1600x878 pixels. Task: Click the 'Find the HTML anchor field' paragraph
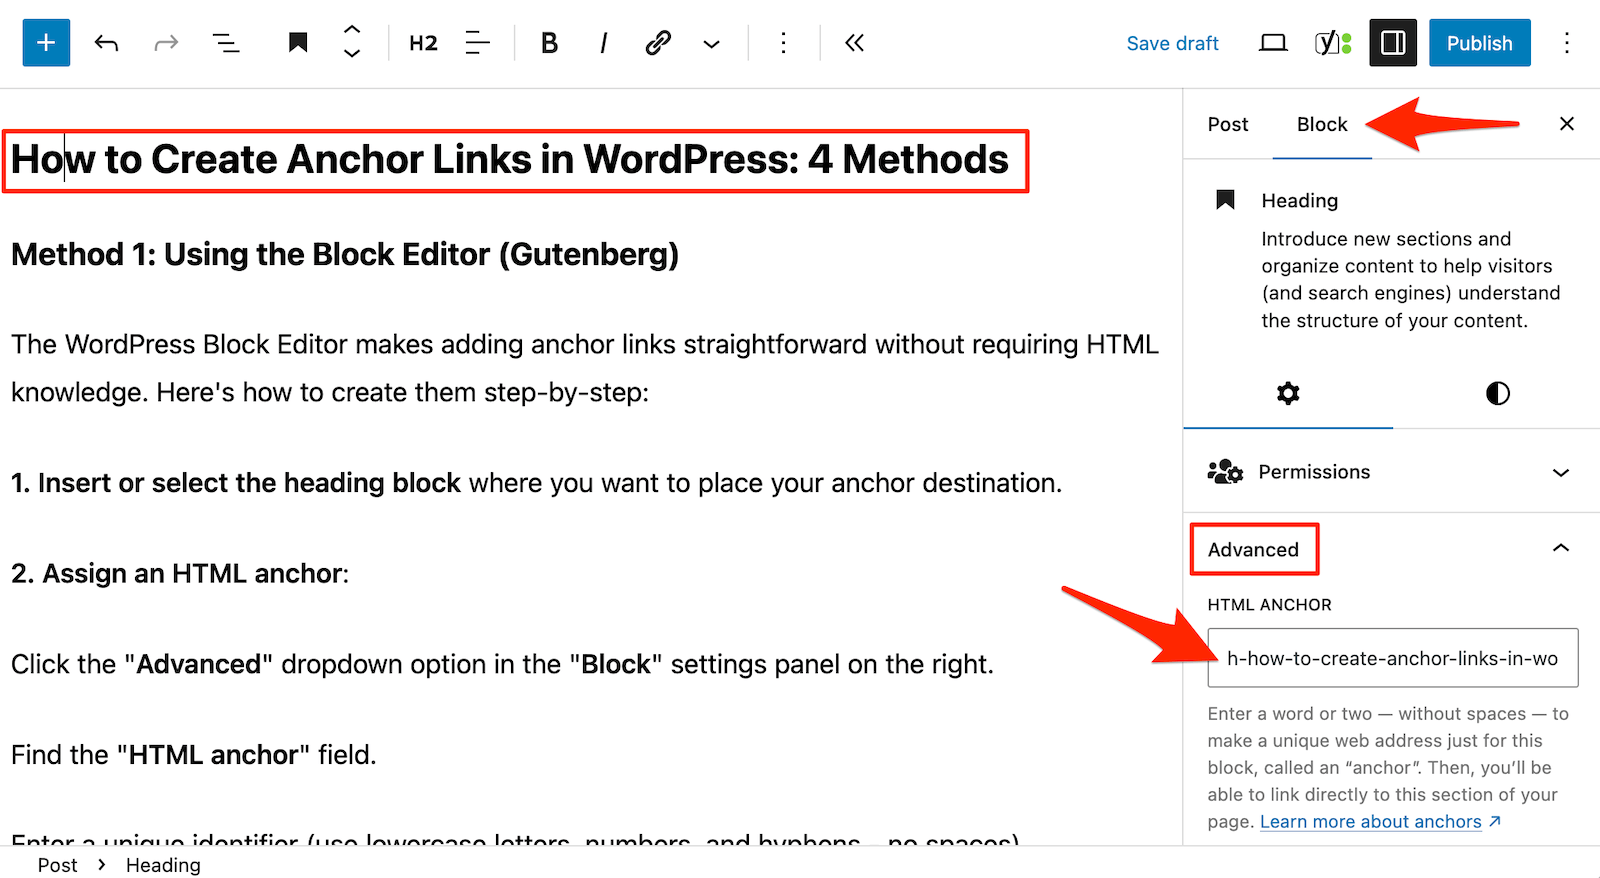(194, 755)
